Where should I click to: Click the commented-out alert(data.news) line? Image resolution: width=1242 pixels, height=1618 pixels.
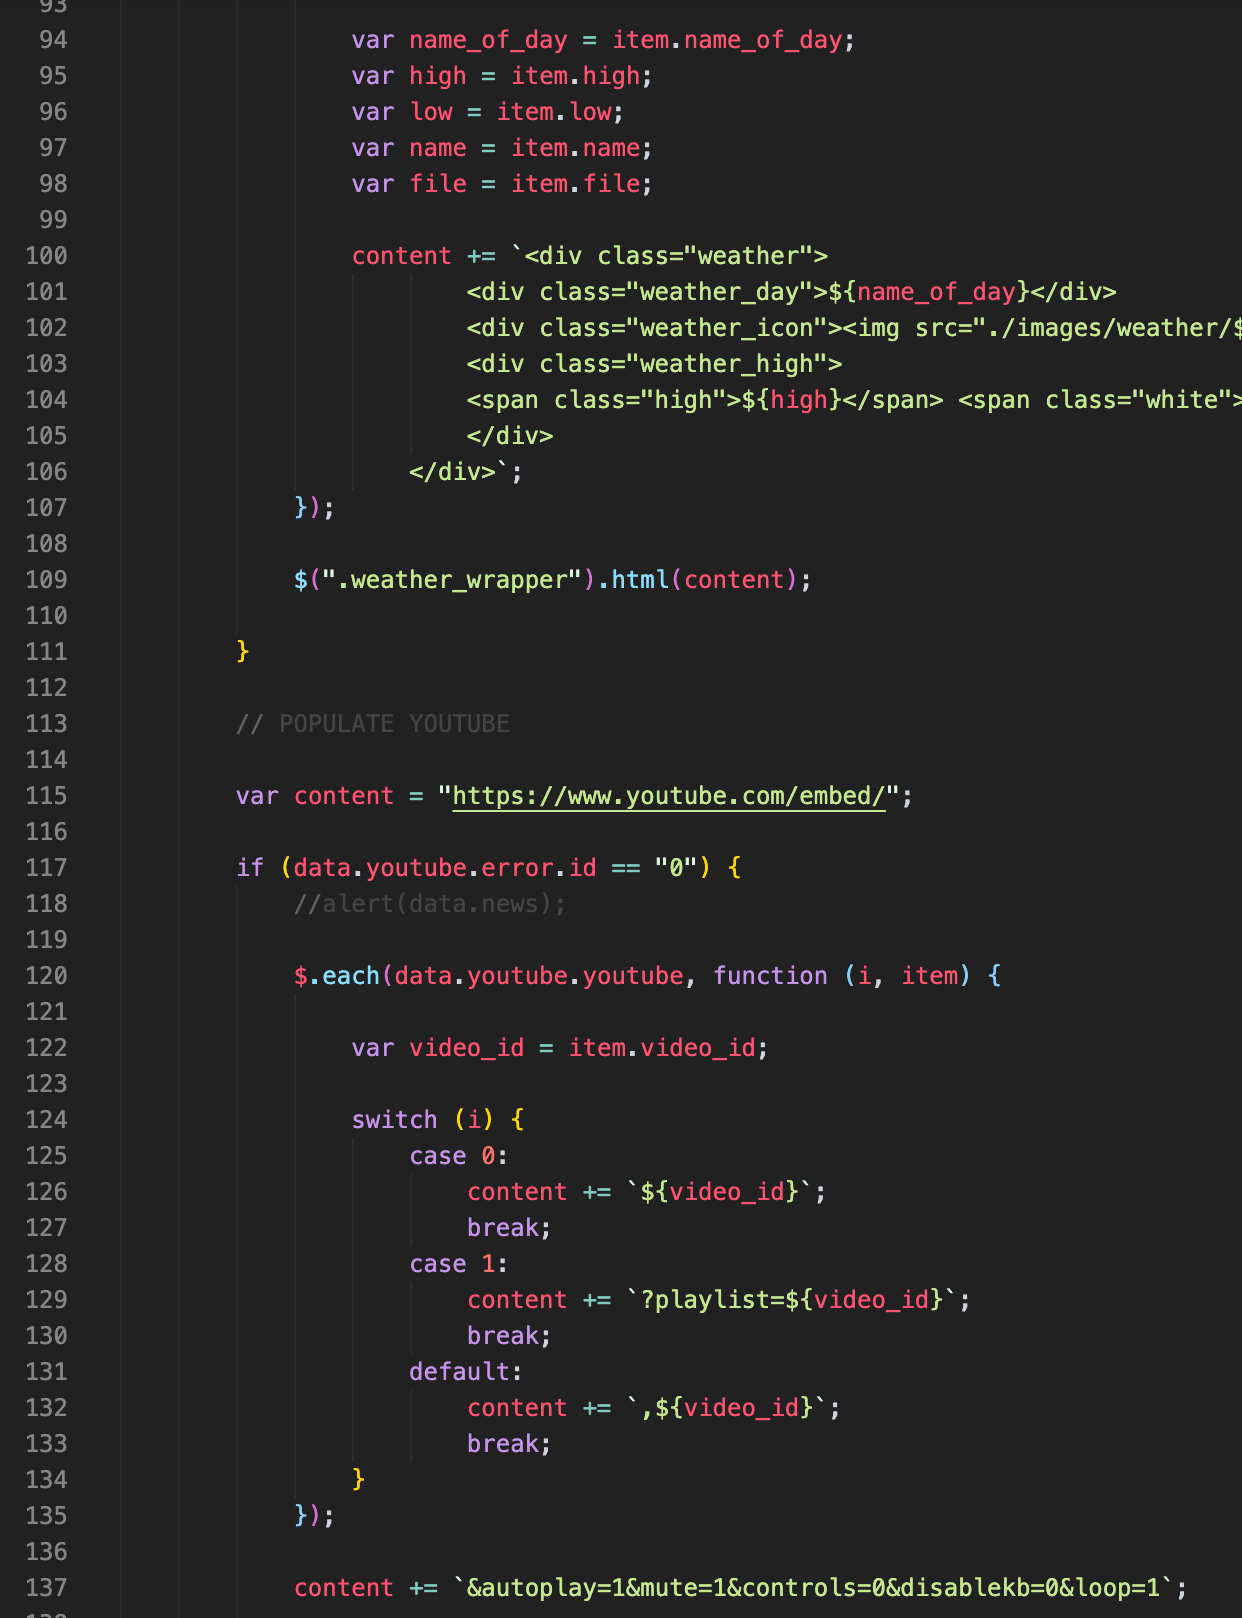point(430,904)
